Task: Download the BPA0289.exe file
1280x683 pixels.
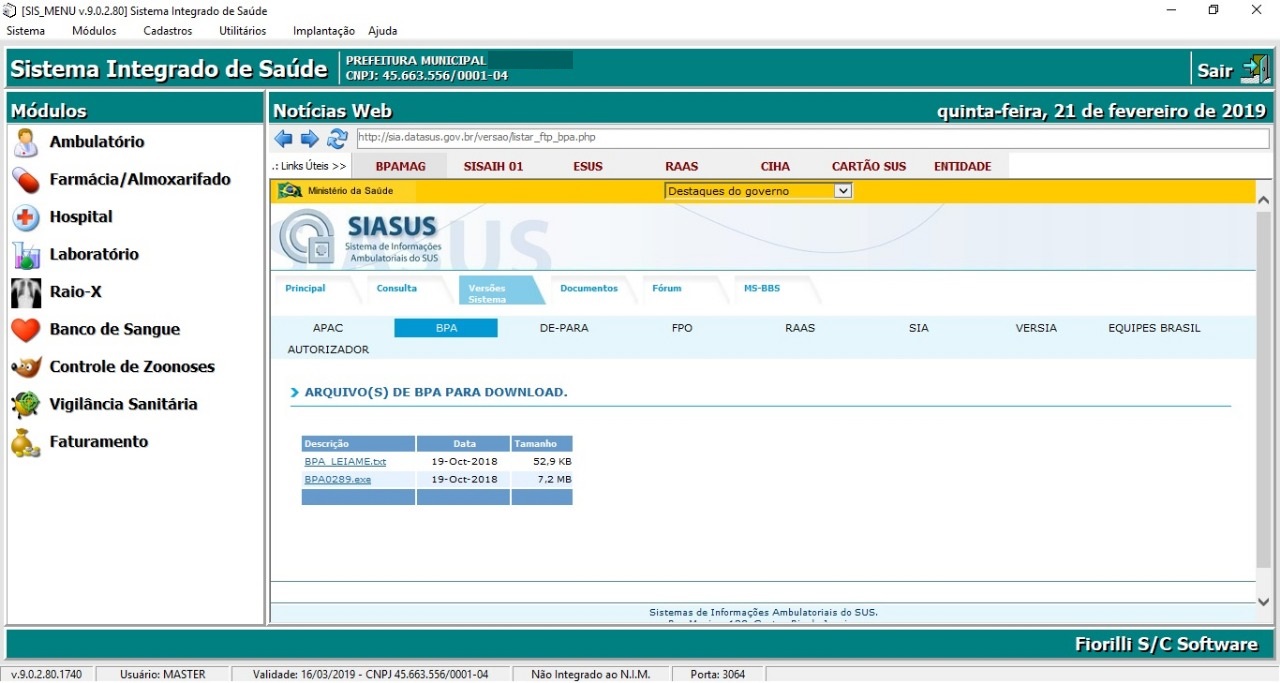Action: [338, 479]
